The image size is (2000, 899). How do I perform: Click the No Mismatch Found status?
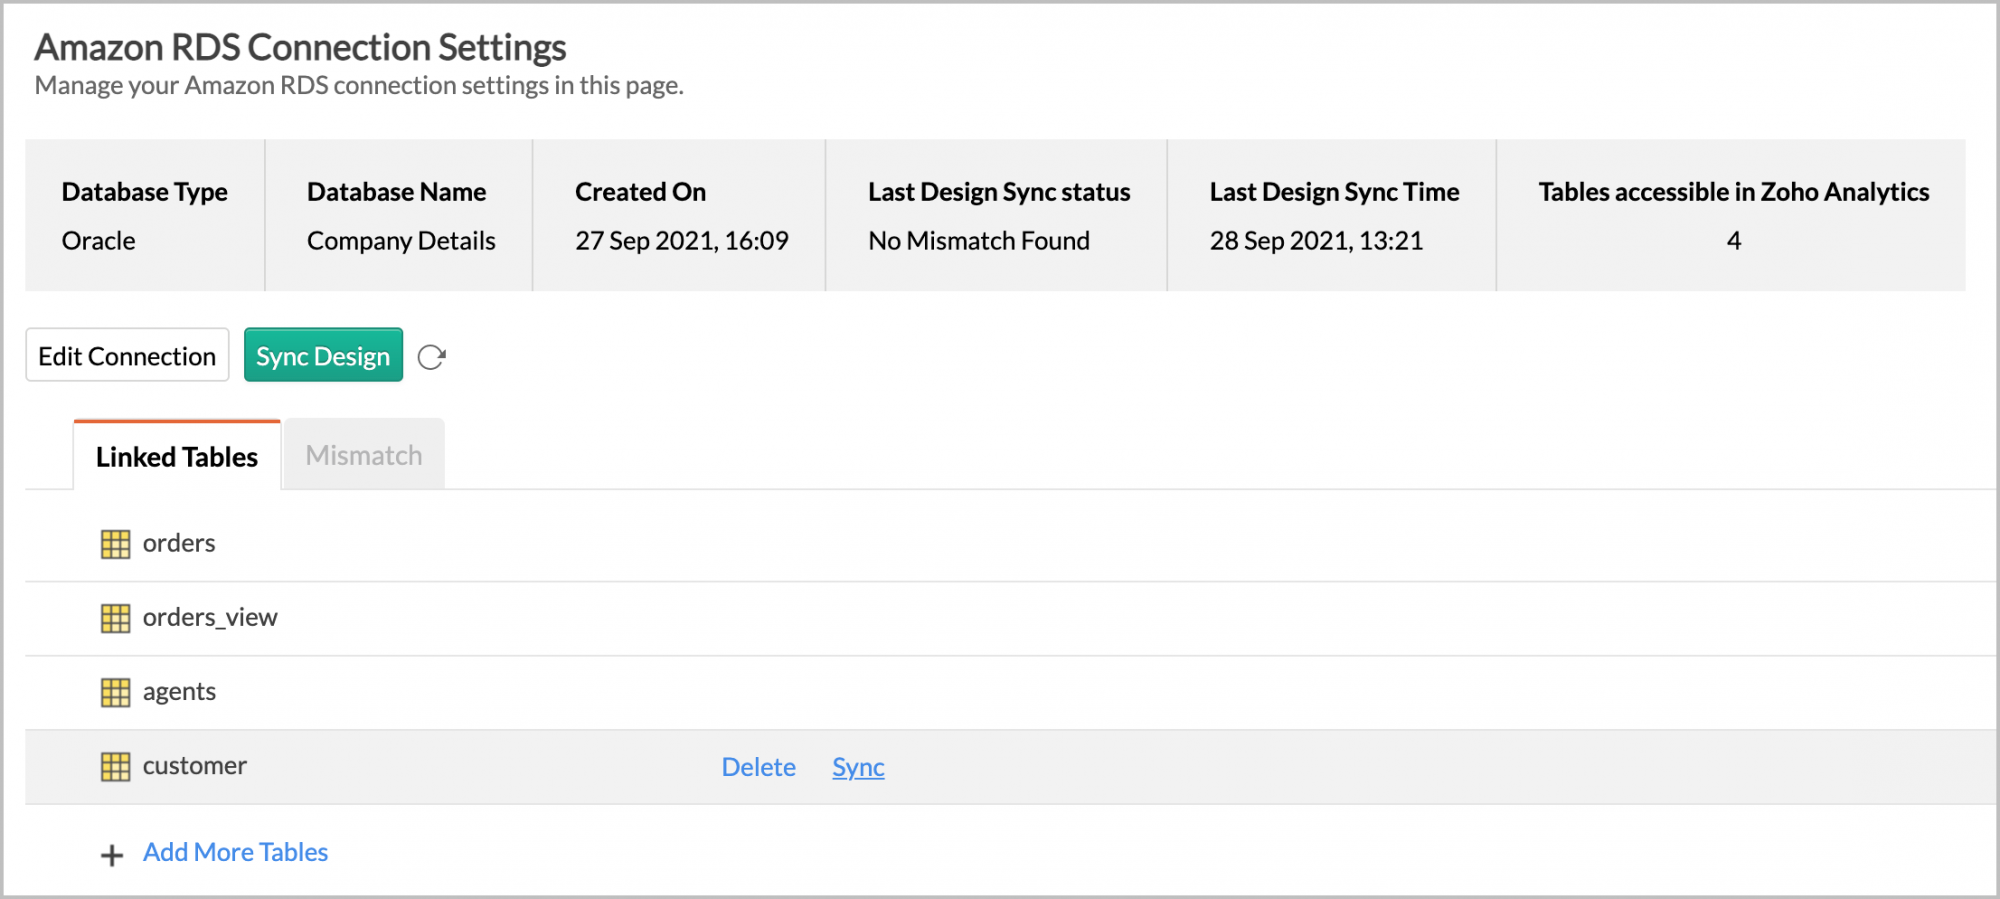tap(979, 241)
